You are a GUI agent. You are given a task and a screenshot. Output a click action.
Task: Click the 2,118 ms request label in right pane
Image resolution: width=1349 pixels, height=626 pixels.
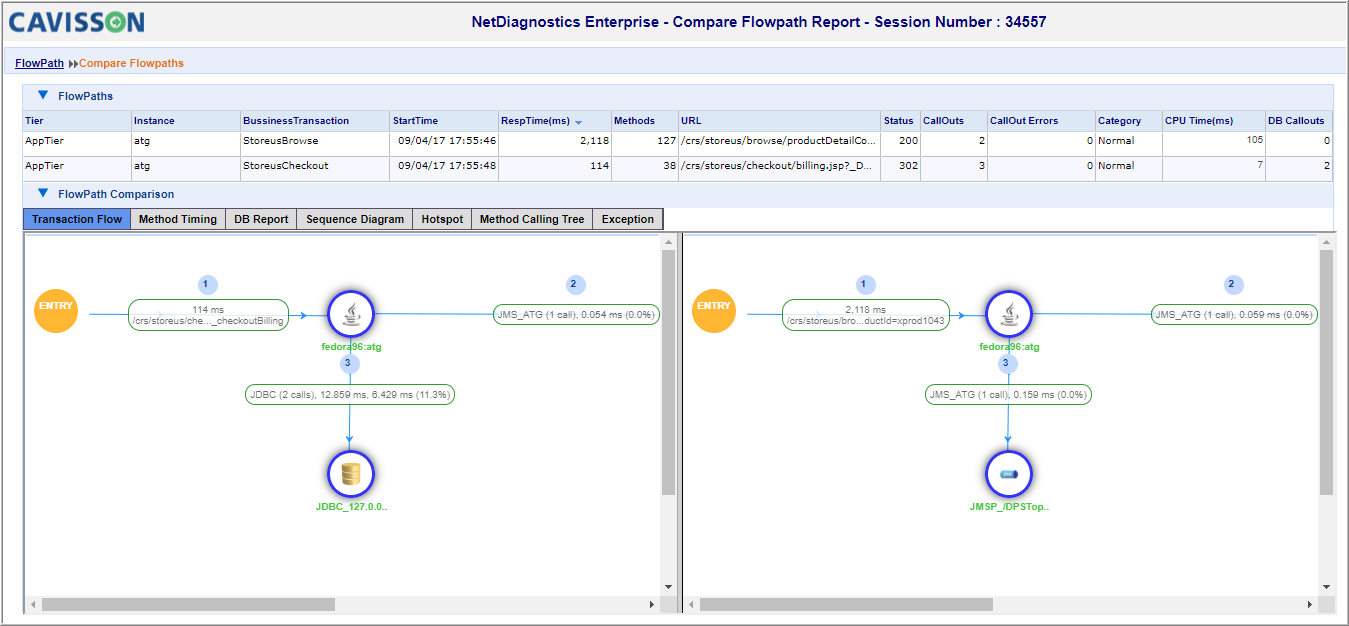[866, 315]
